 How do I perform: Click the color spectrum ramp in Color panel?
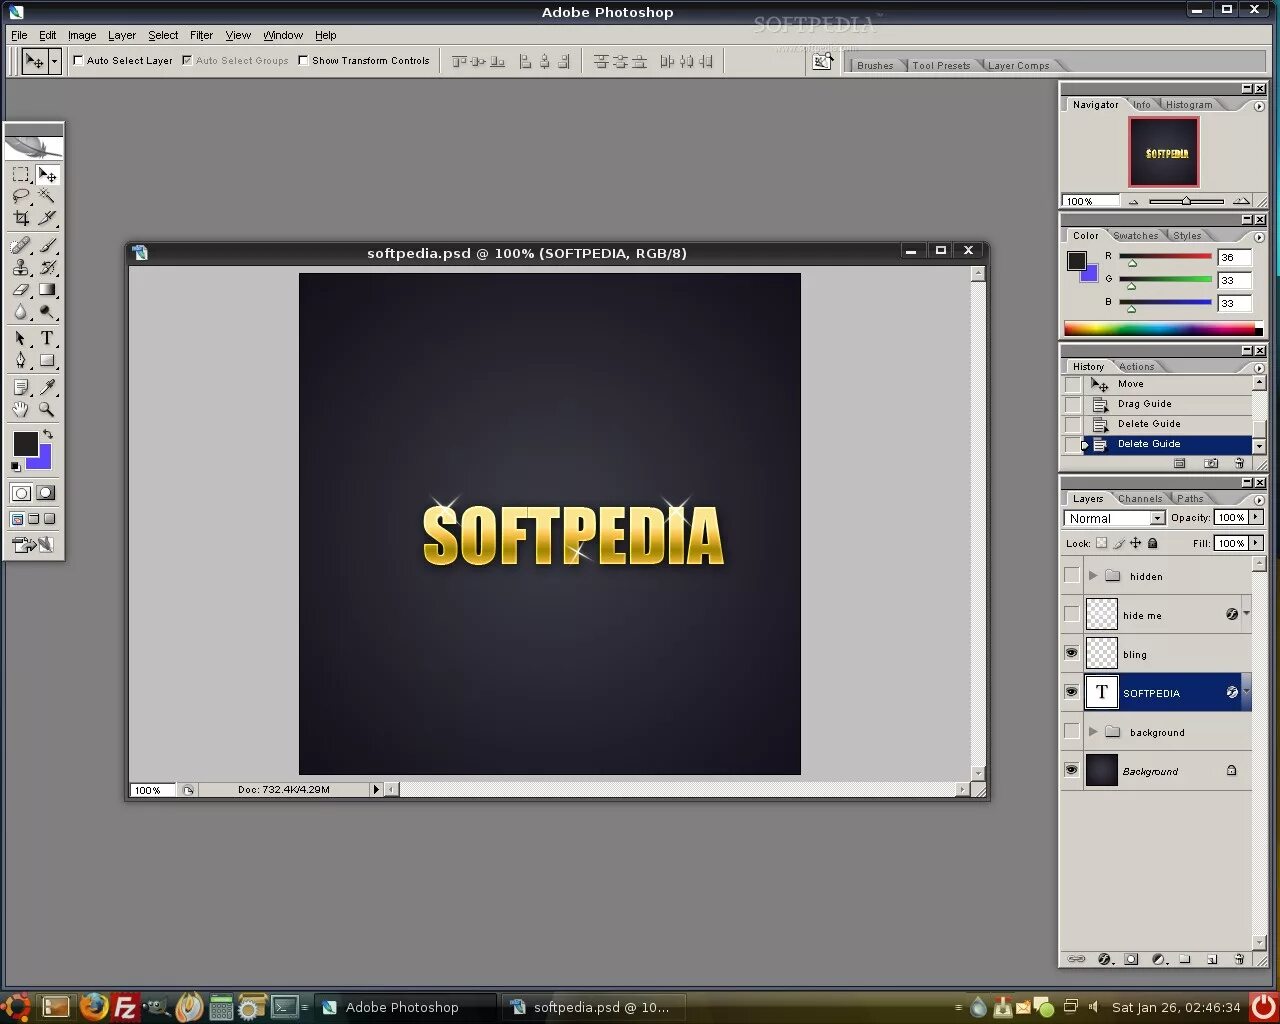pos(1159,328)
